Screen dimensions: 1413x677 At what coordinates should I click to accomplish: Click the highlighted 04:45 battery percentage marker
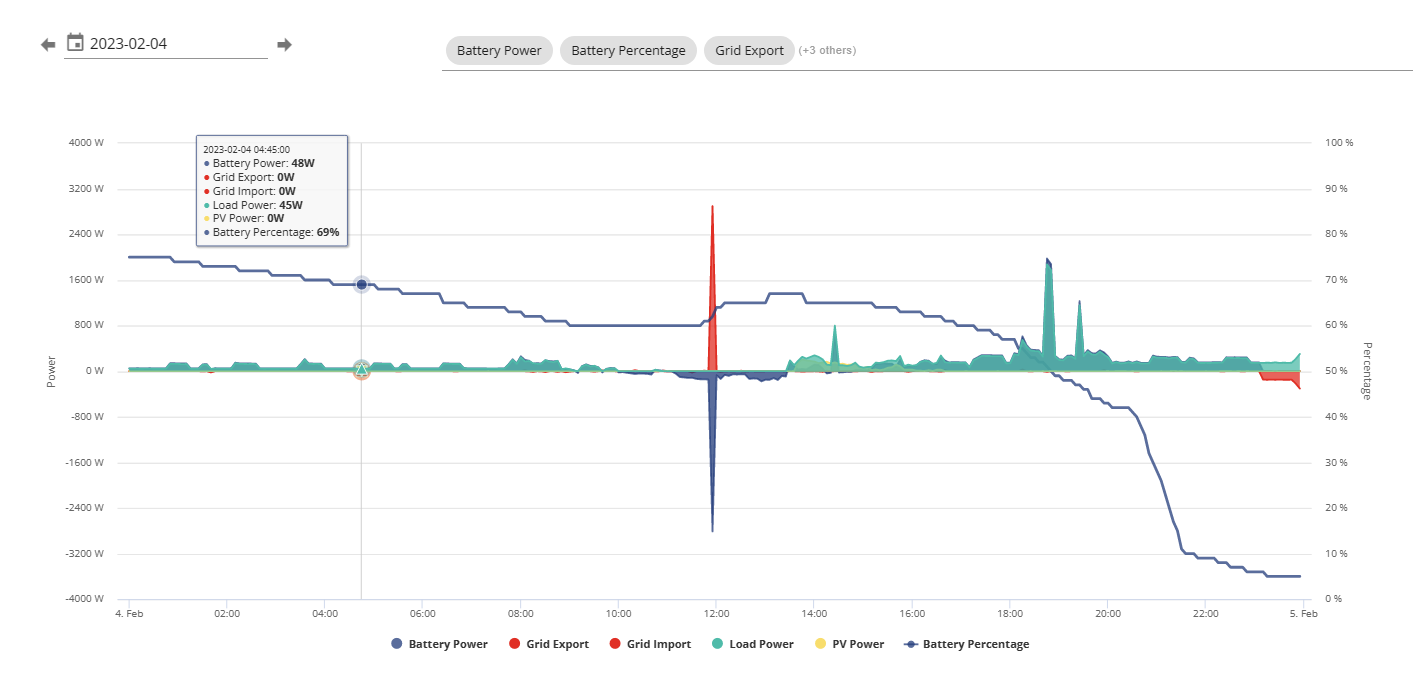coord(362,284)
